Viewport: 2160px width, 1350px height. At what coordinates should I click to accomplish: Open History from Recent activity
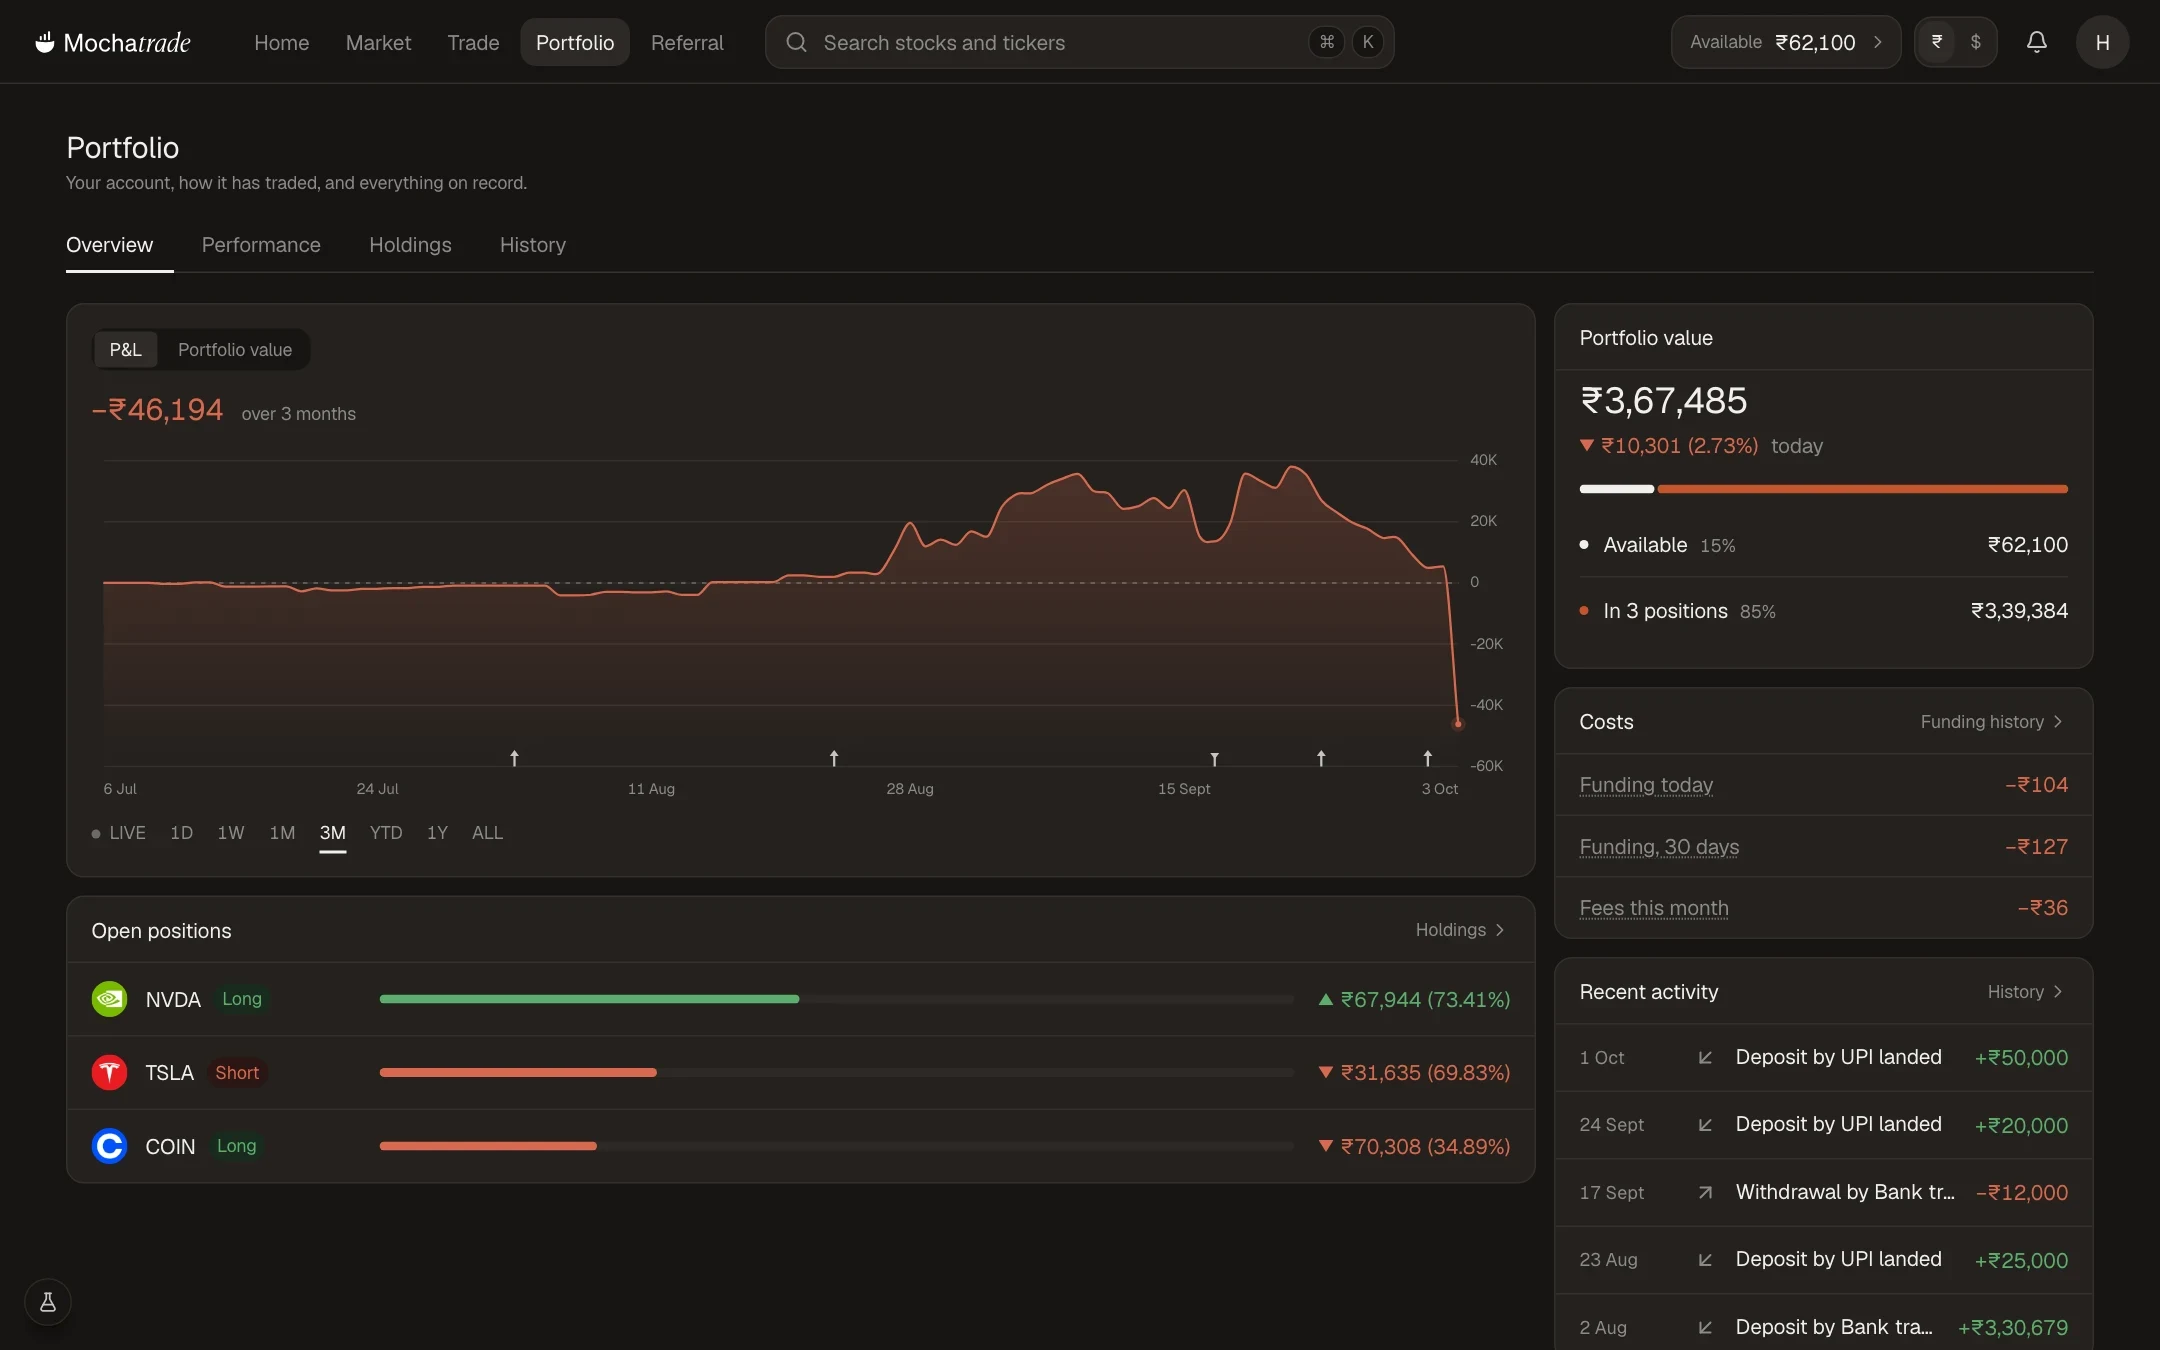2025,992
